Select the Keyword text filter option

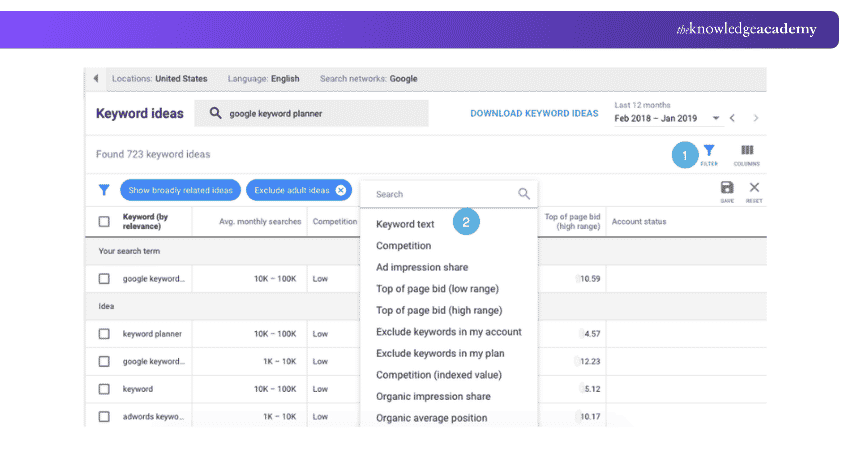[x=405, y=224]
